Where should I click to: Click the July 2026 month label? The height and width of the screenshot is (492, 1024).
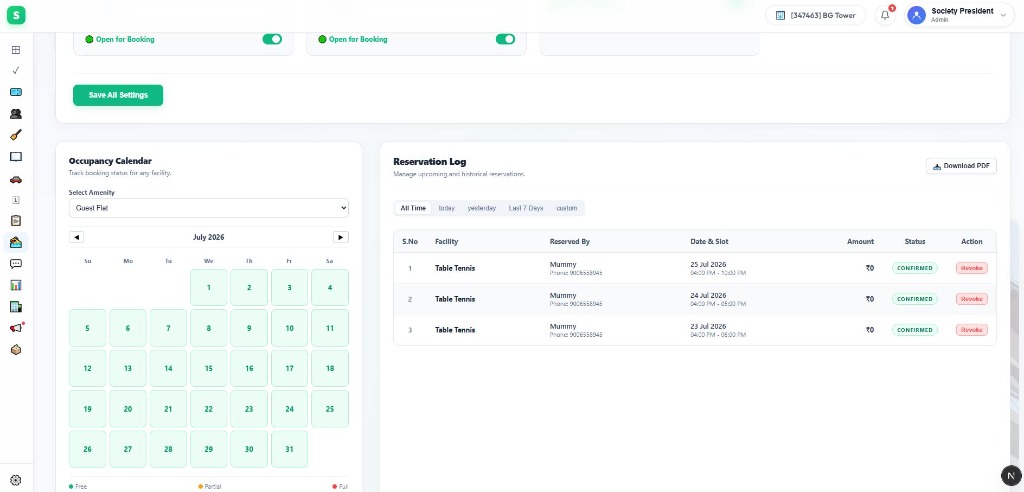point(209,237)
